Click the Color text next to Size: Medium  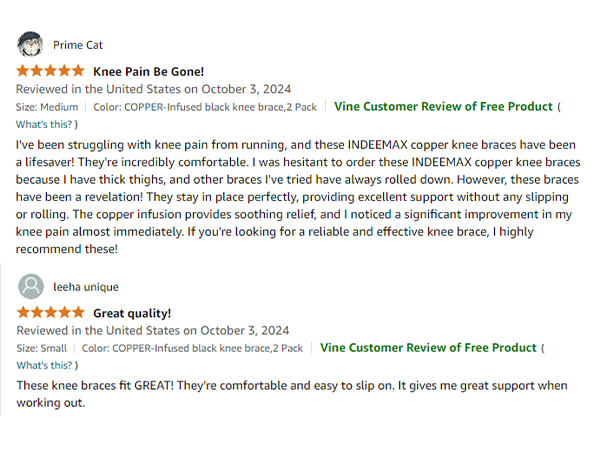click(207, 107)
